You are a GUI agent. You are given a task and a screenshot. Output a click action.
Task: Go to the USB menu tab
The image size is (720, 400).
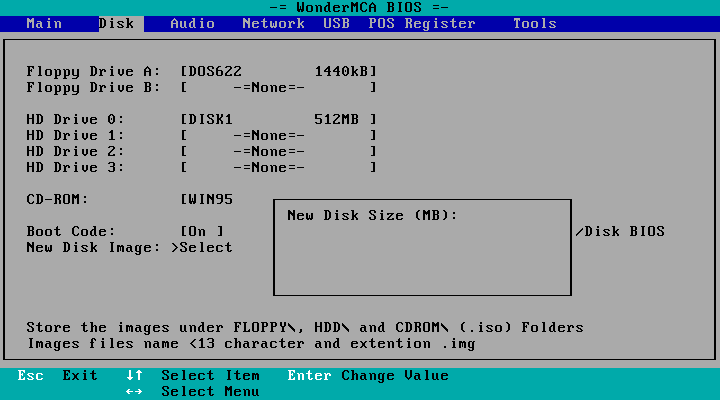coord(336,23)
